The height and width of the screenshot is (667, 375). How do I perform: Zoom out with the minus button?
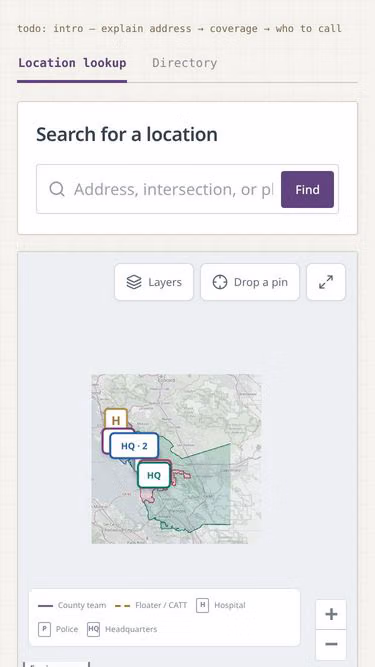pyautogui.click(x=331, y=644)
